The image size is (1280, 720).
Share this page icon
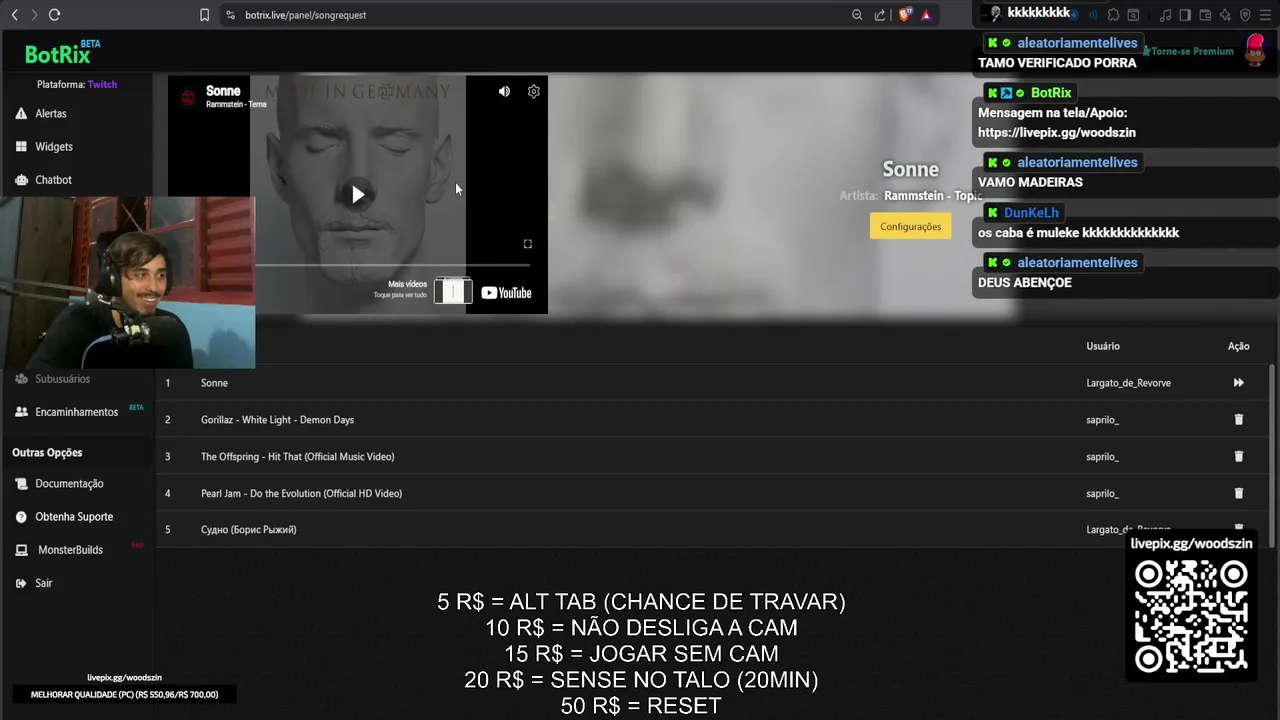[x=880, y=15]
